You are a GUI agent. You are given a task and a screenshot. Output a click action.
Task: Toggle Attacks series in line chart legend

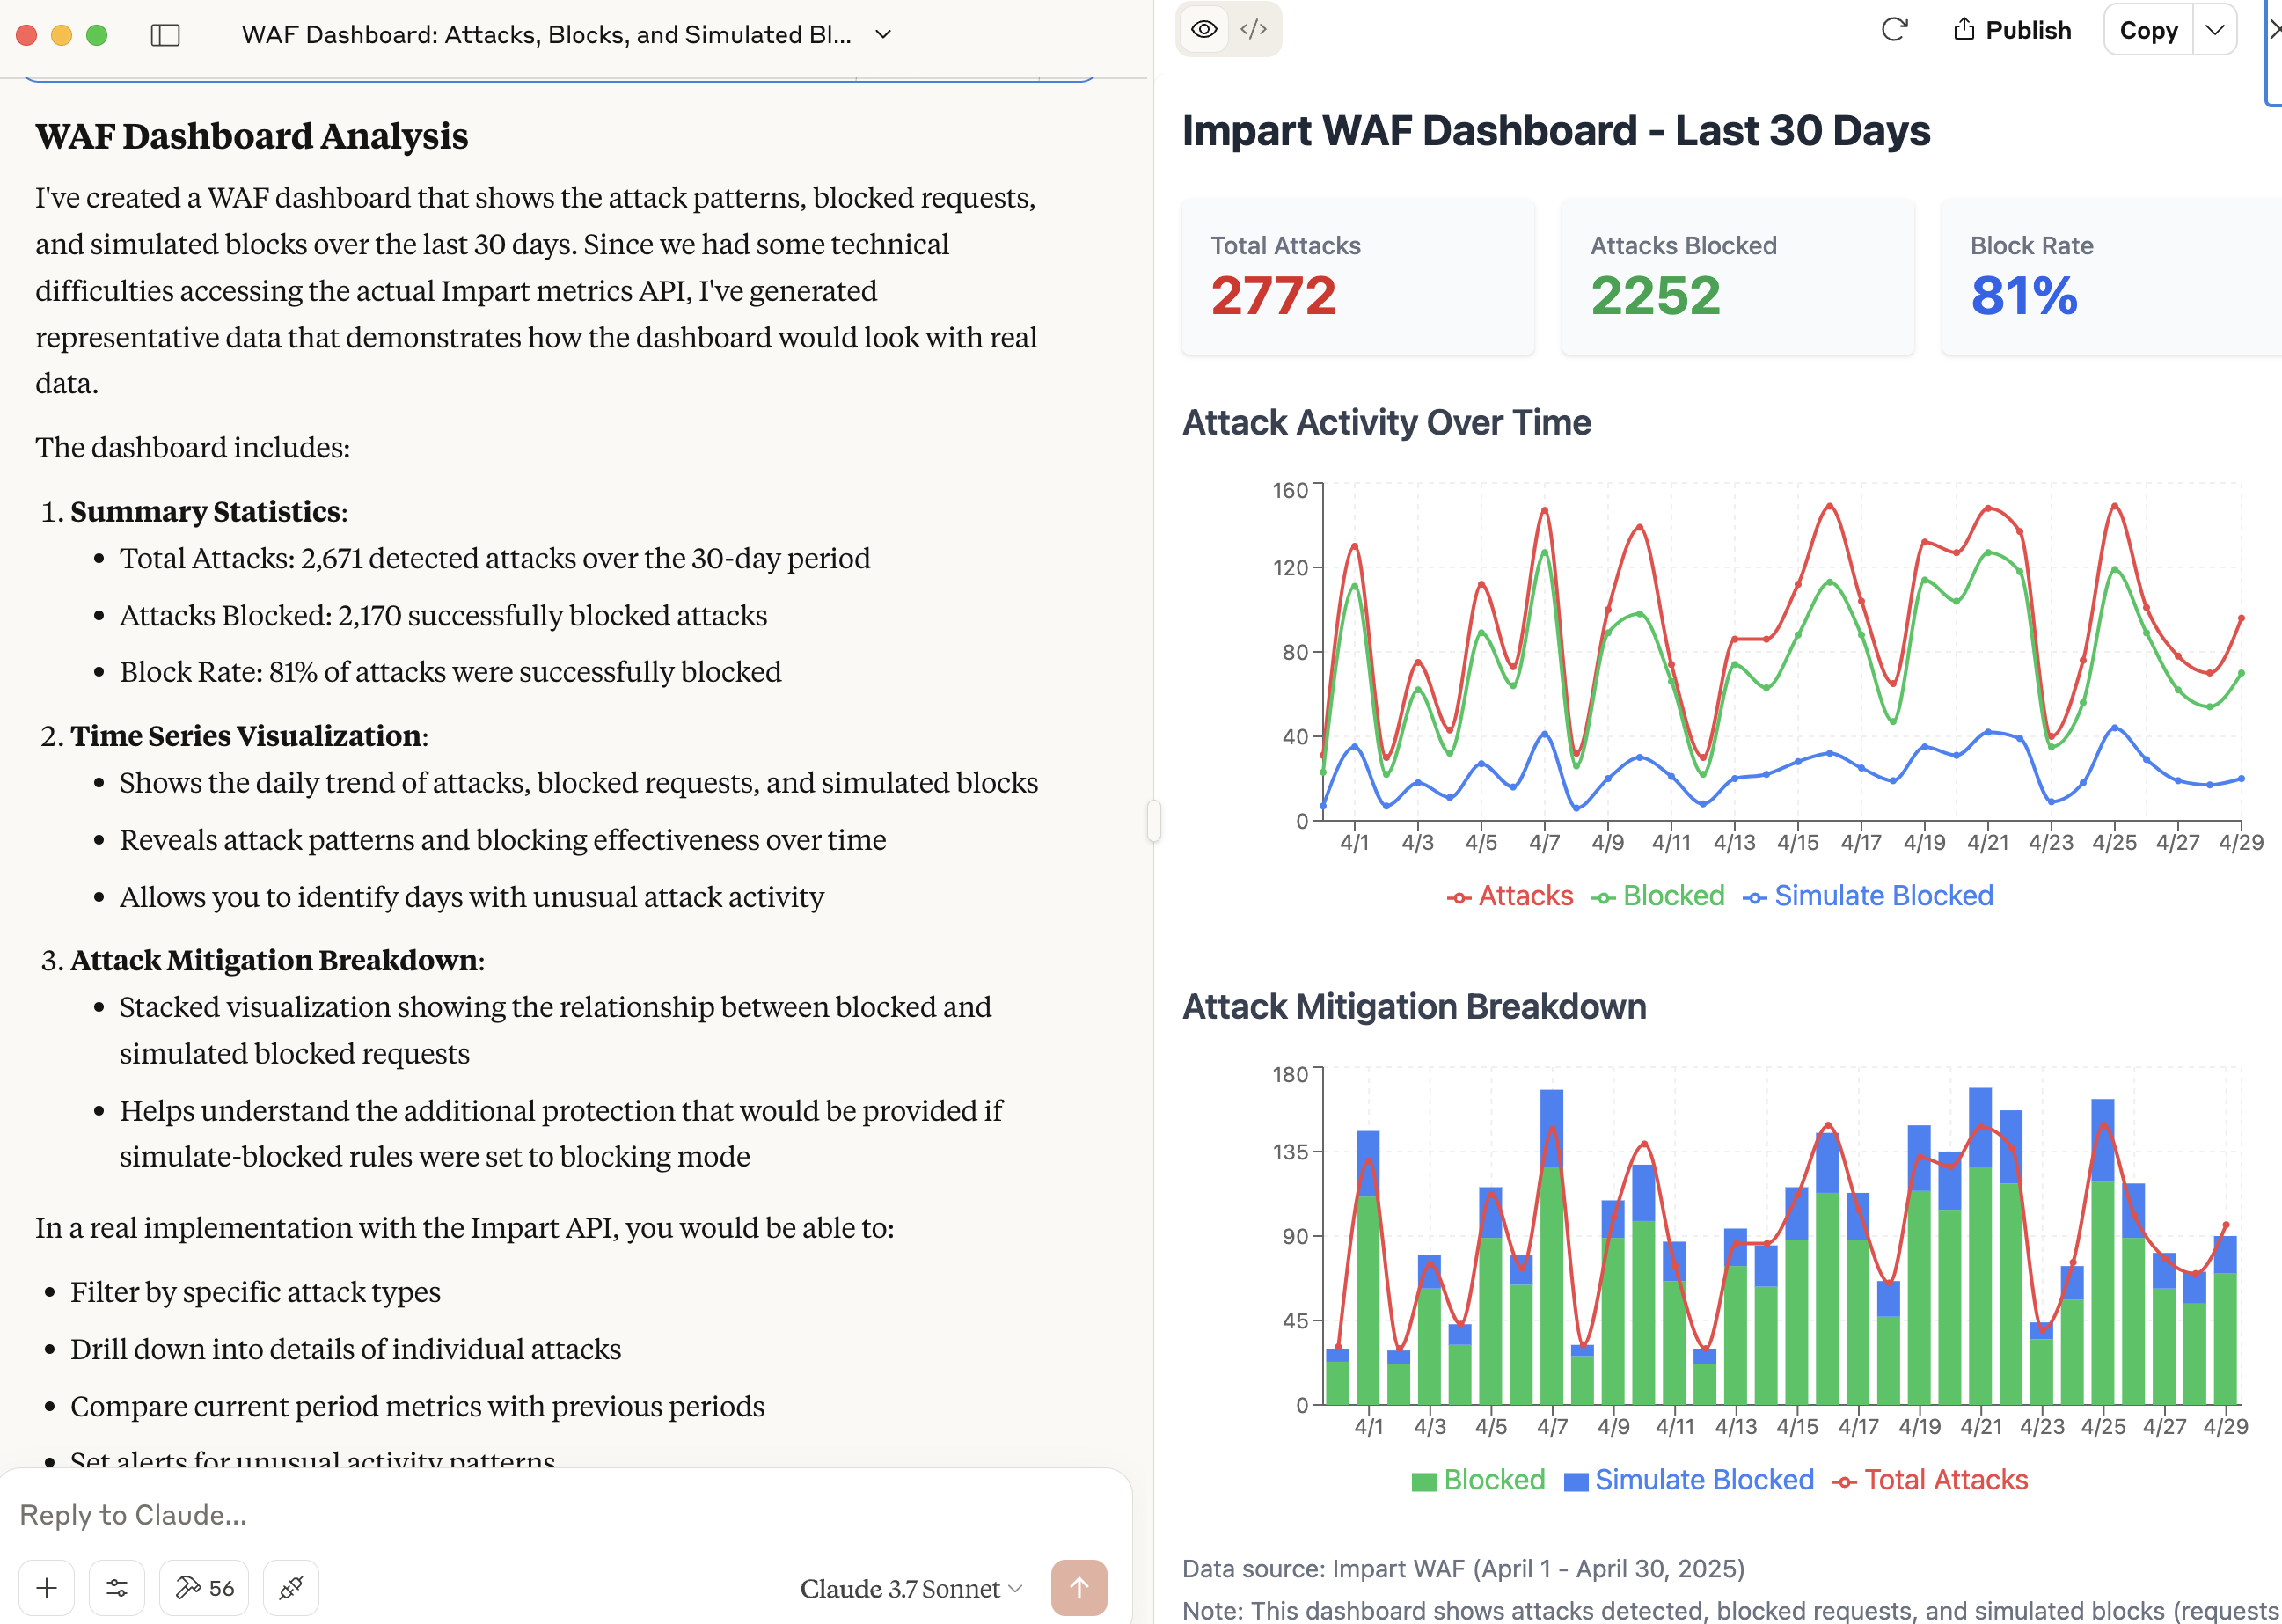pos(1510,896)
